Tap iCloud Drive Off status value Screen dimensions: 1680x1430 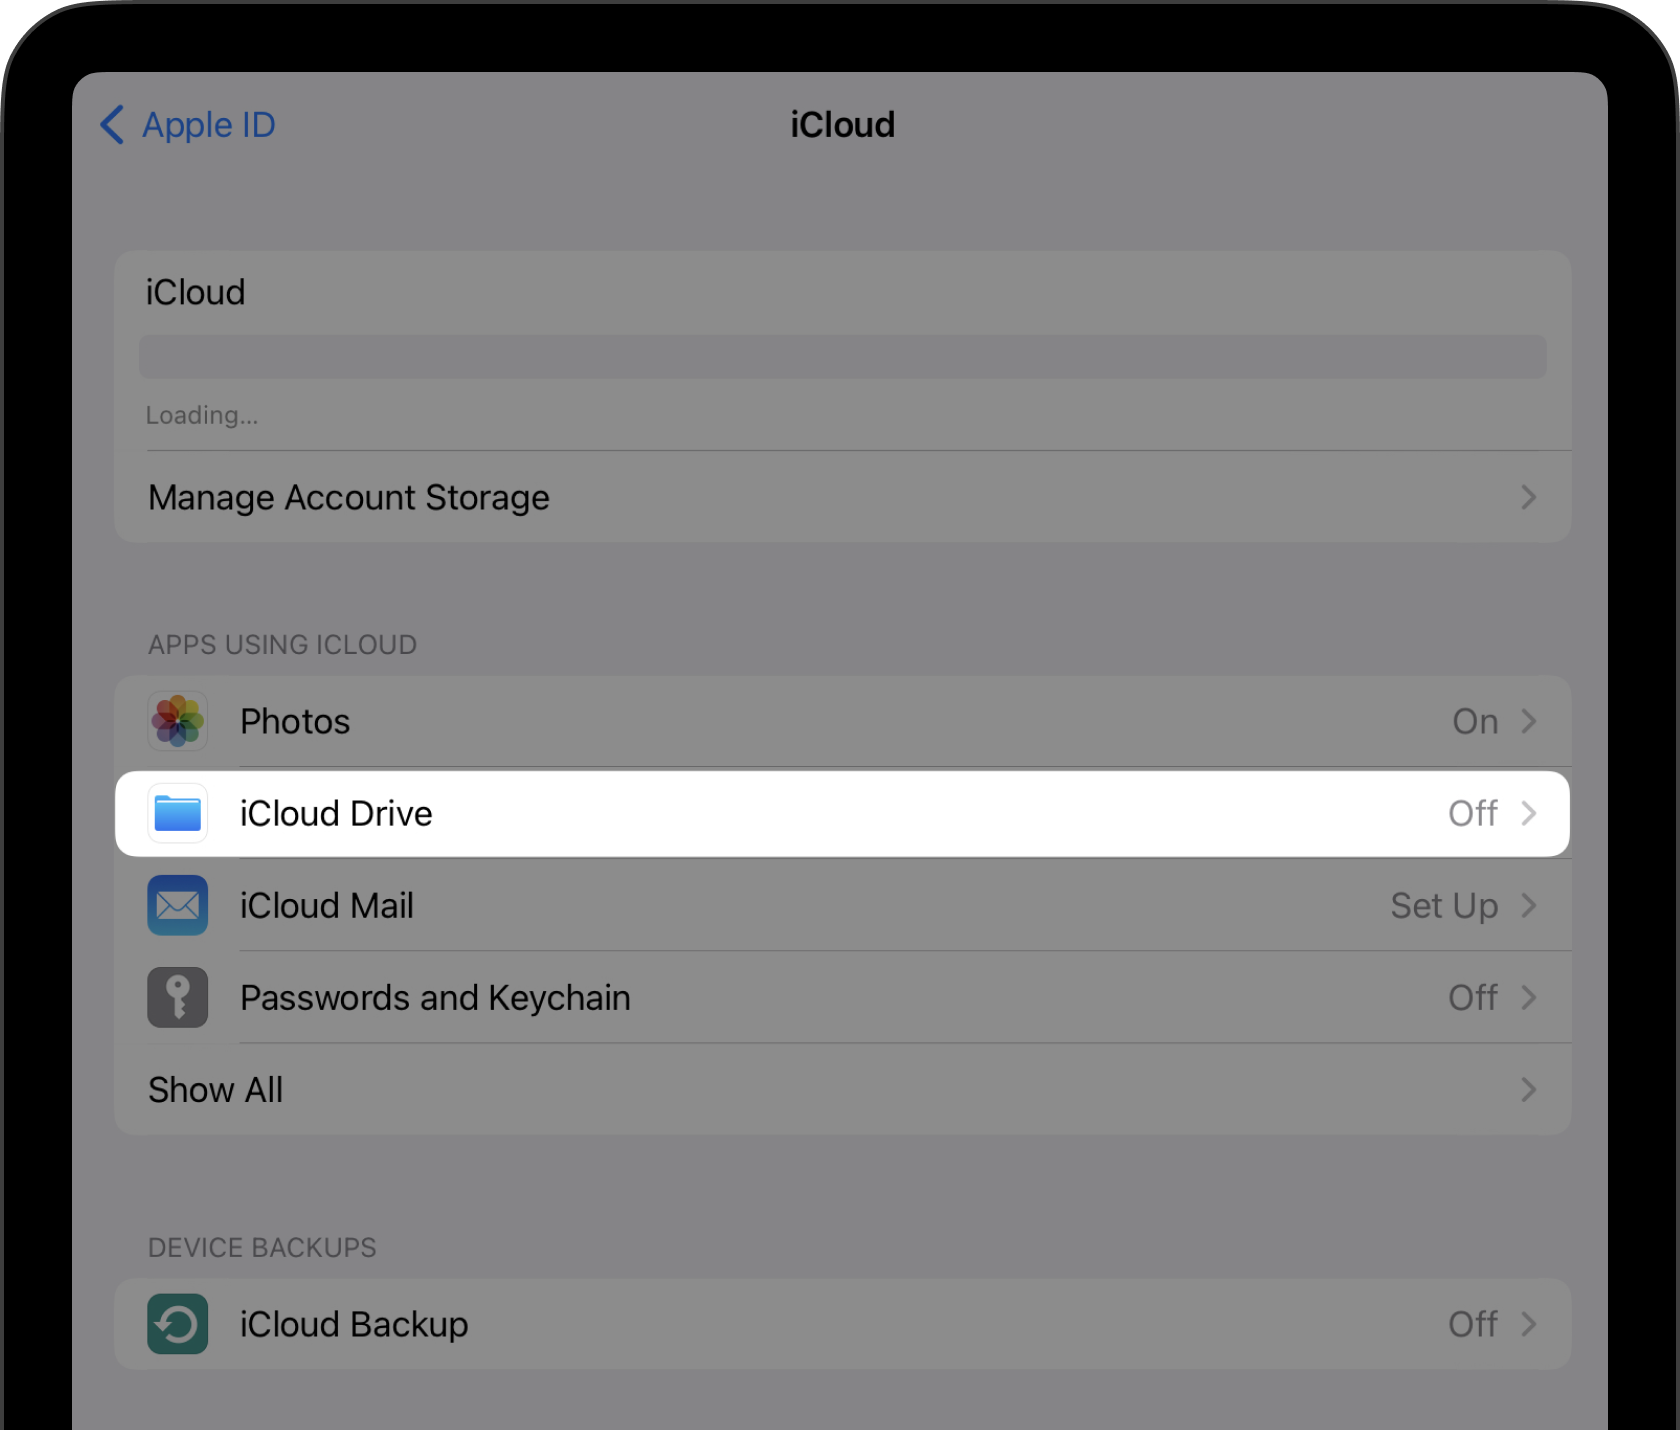pos(1473,813)
